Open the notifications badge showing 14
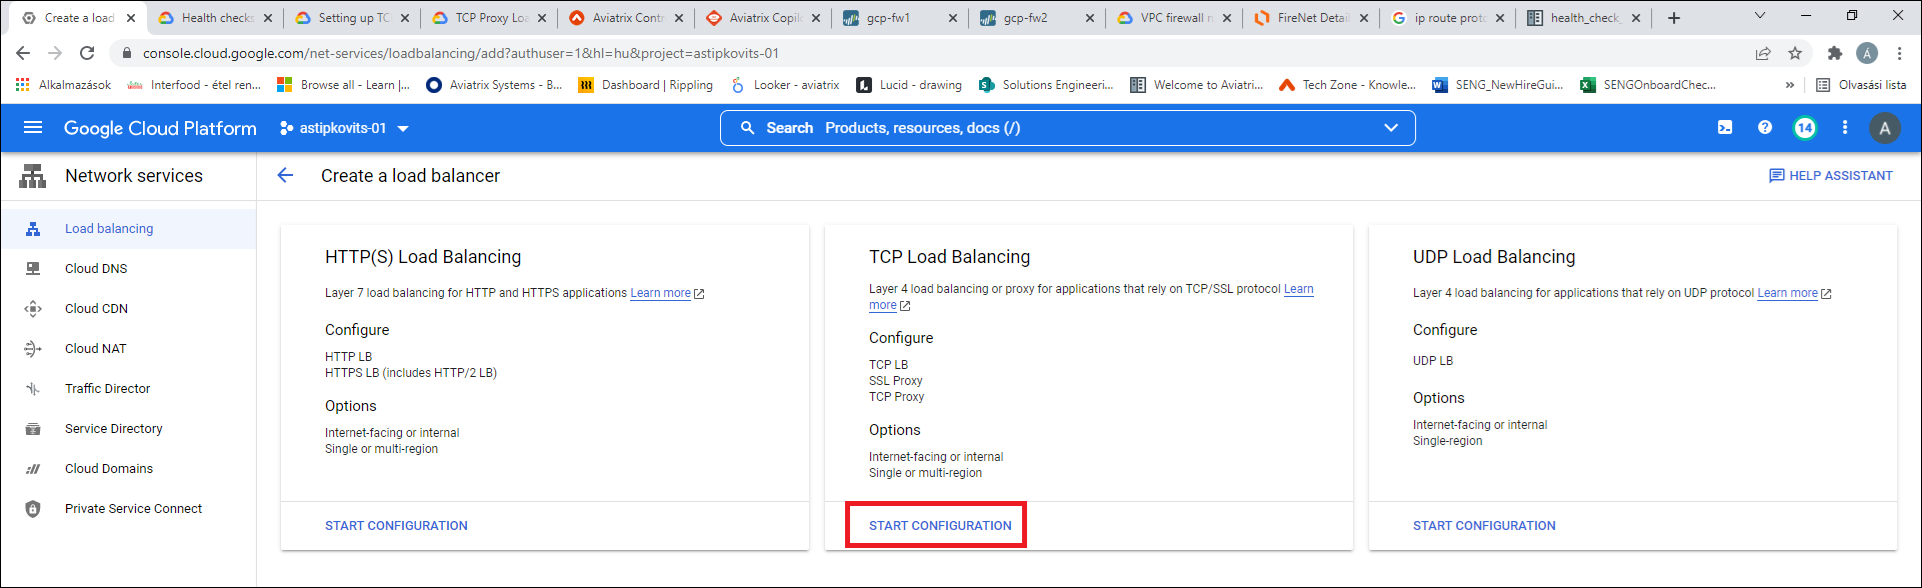This screenshot has height=588, width=1922. coord(1805,128)
